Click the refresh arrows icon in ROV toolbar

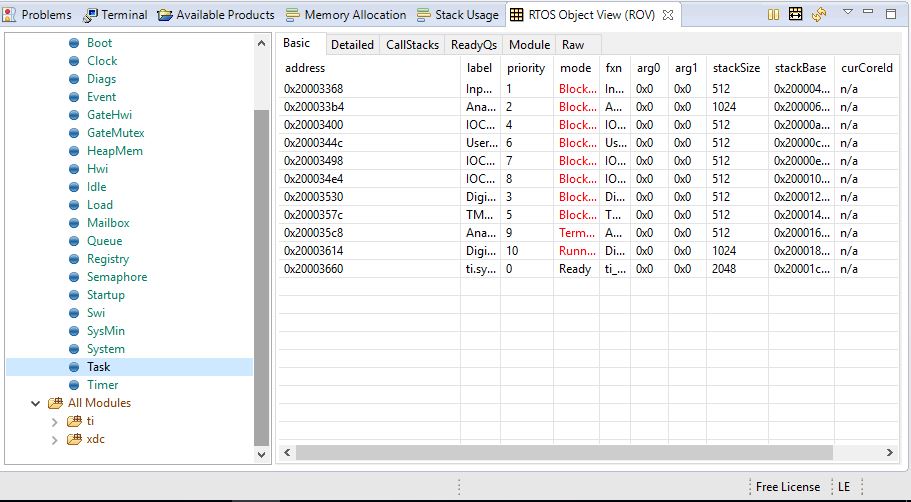(x=819, y=15)
